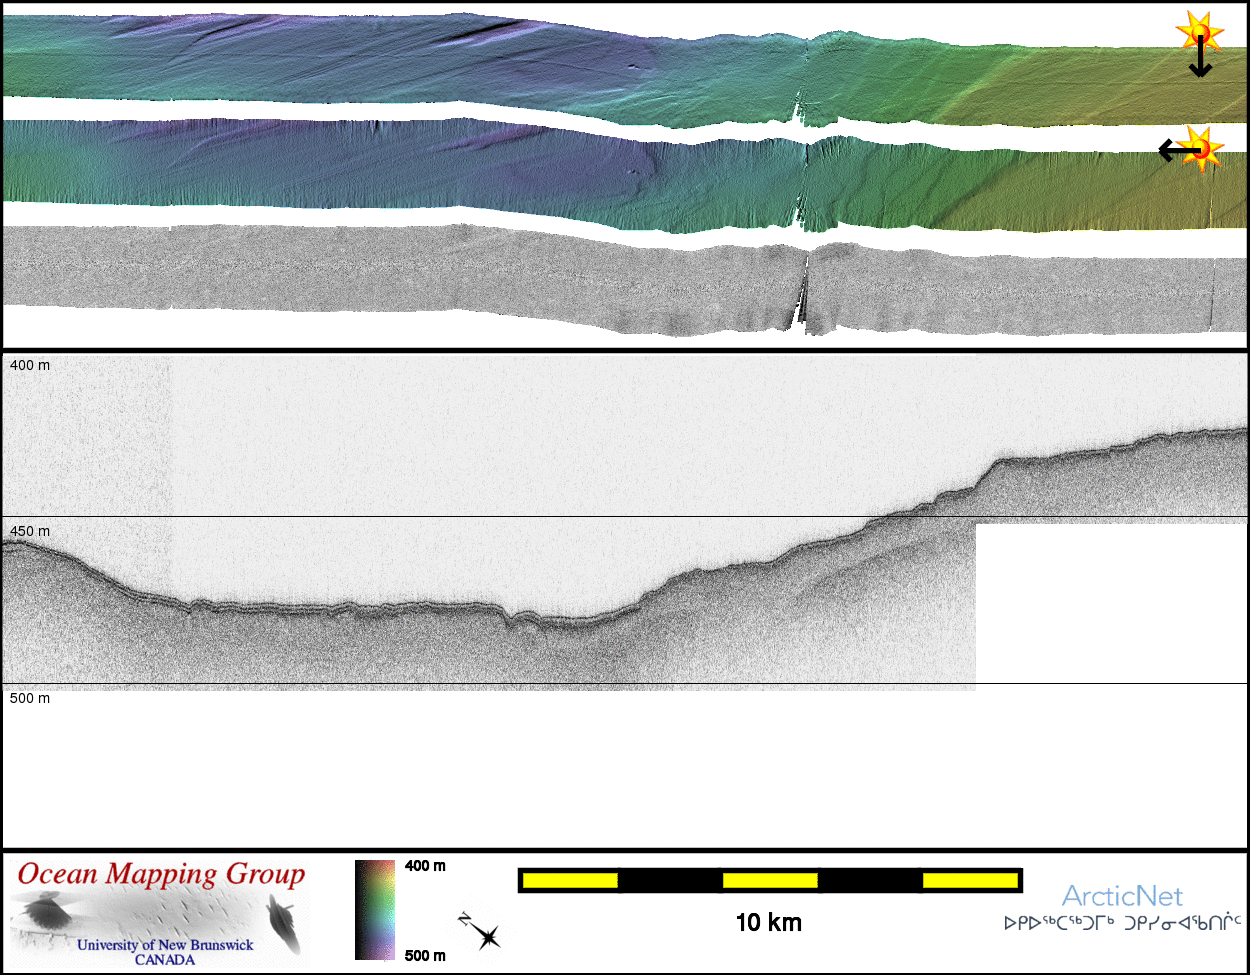Click the Inuktitut syllabics text under ArcticNet
Viewport: 1250px width, 975px height.
(1122, 923)
